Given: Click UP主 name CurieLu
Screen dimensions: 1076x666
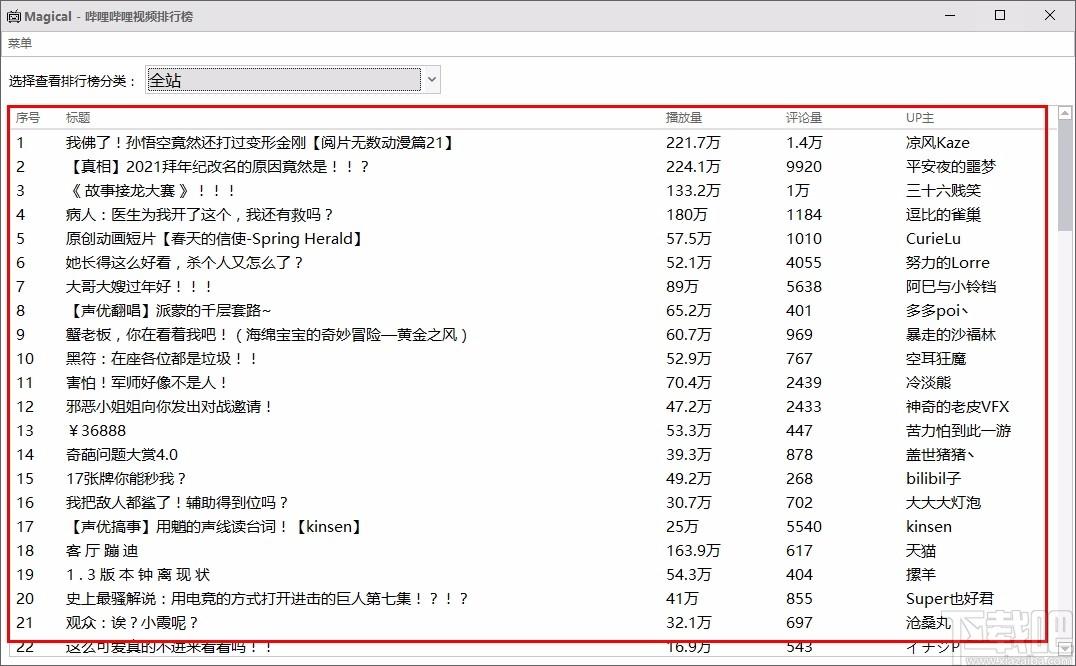Looking at the screenshot, I should [933, 239].
